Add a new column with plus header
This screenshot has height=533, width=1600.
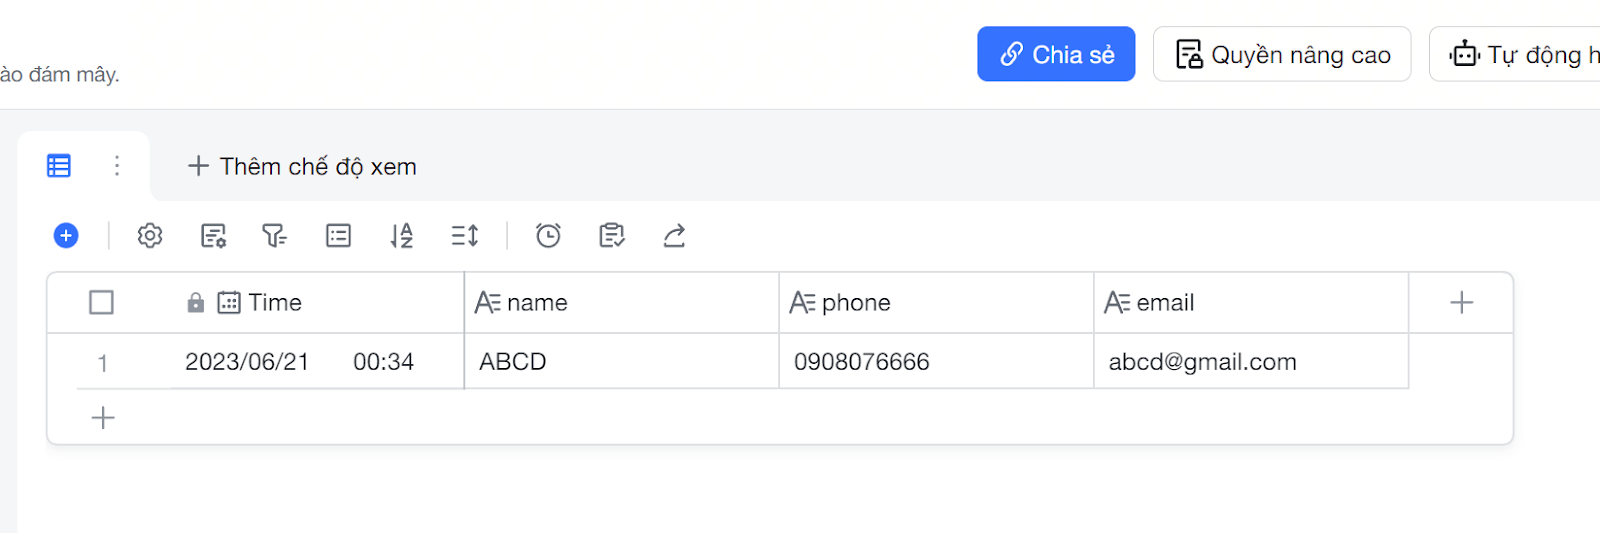click(1461, 302)
